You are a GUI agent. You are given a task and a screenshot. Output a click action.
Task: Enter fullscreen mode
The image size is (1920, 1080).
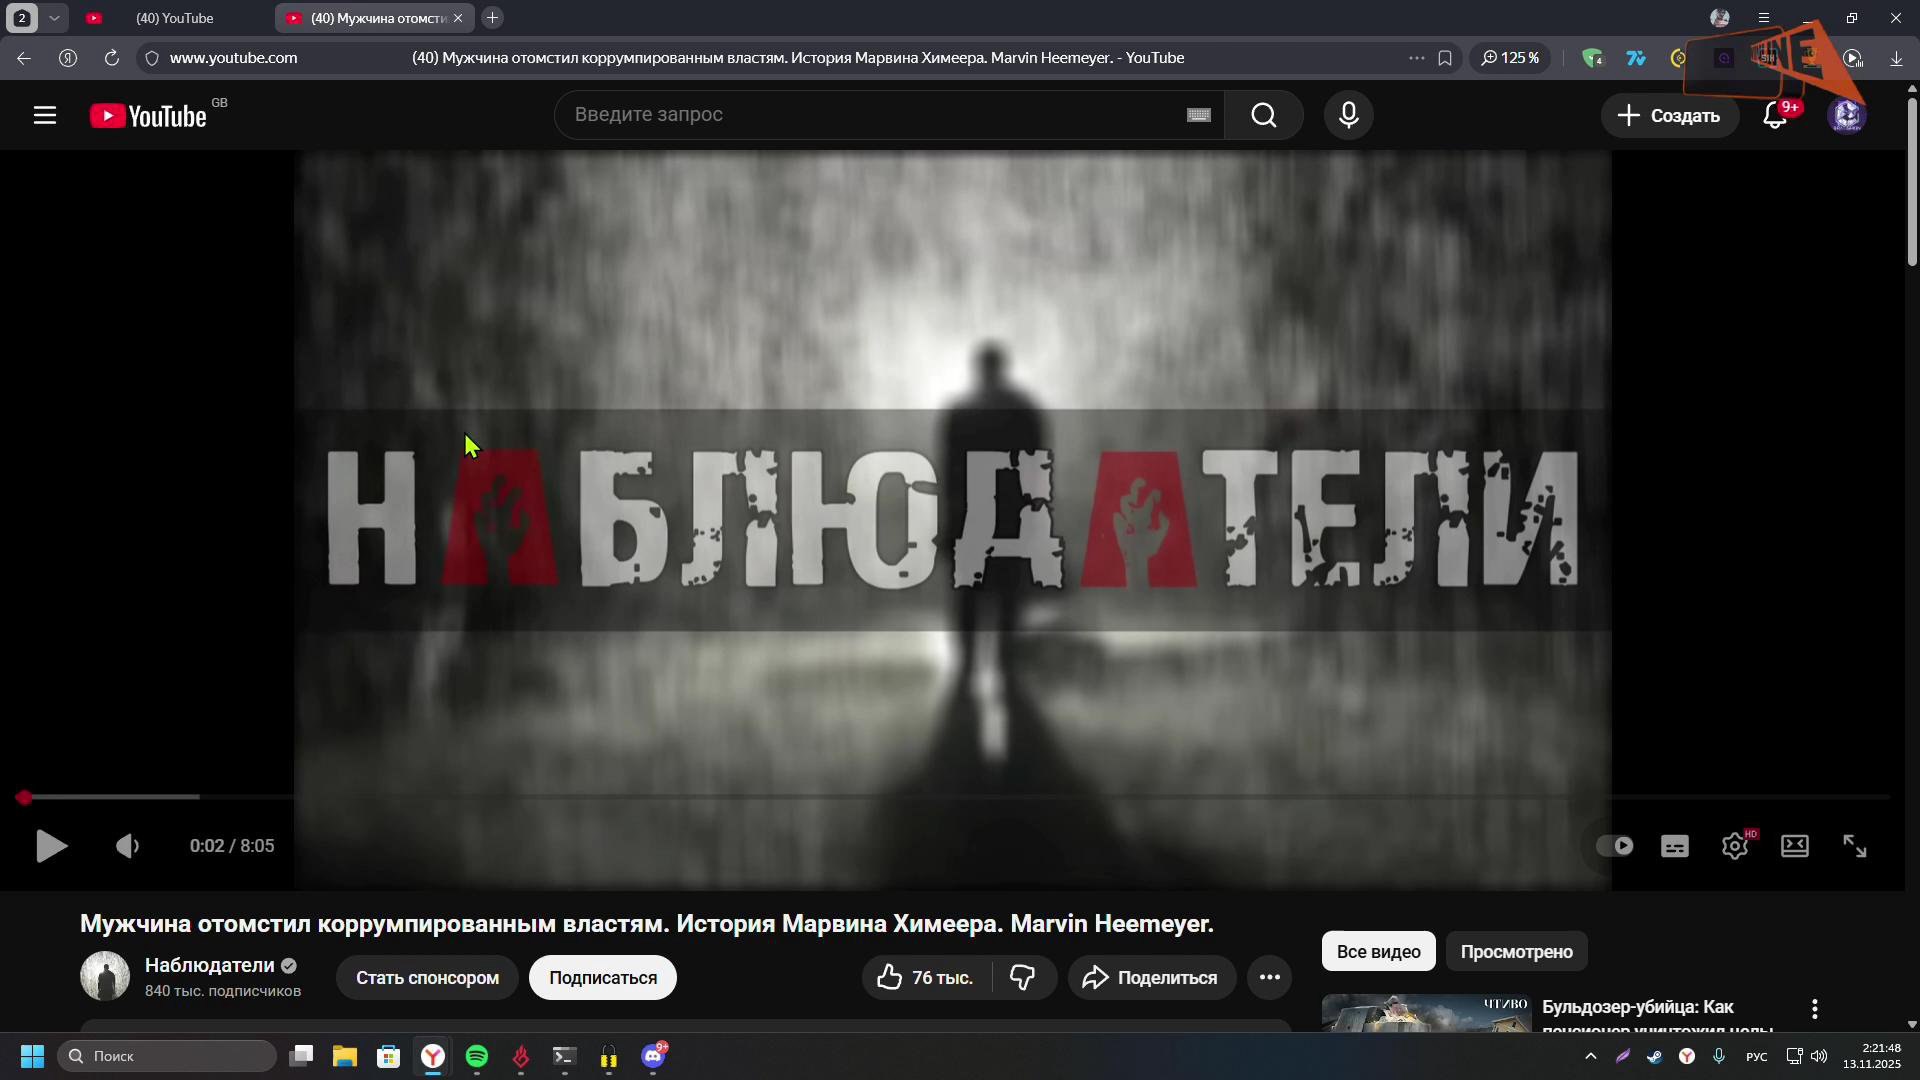[1855, 847]
